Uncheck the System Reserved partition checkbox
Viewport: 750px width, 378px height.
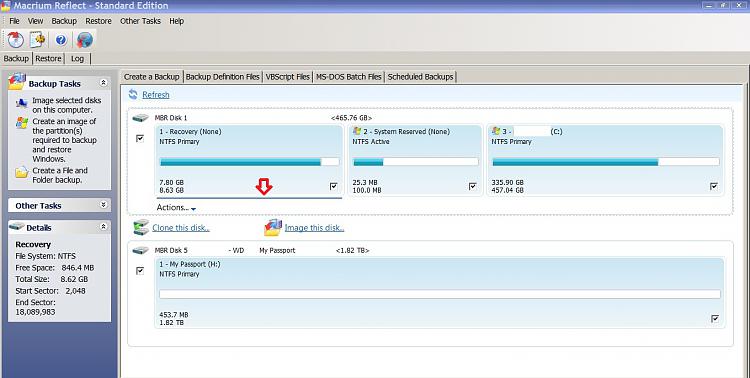click(x=473, y=186)
